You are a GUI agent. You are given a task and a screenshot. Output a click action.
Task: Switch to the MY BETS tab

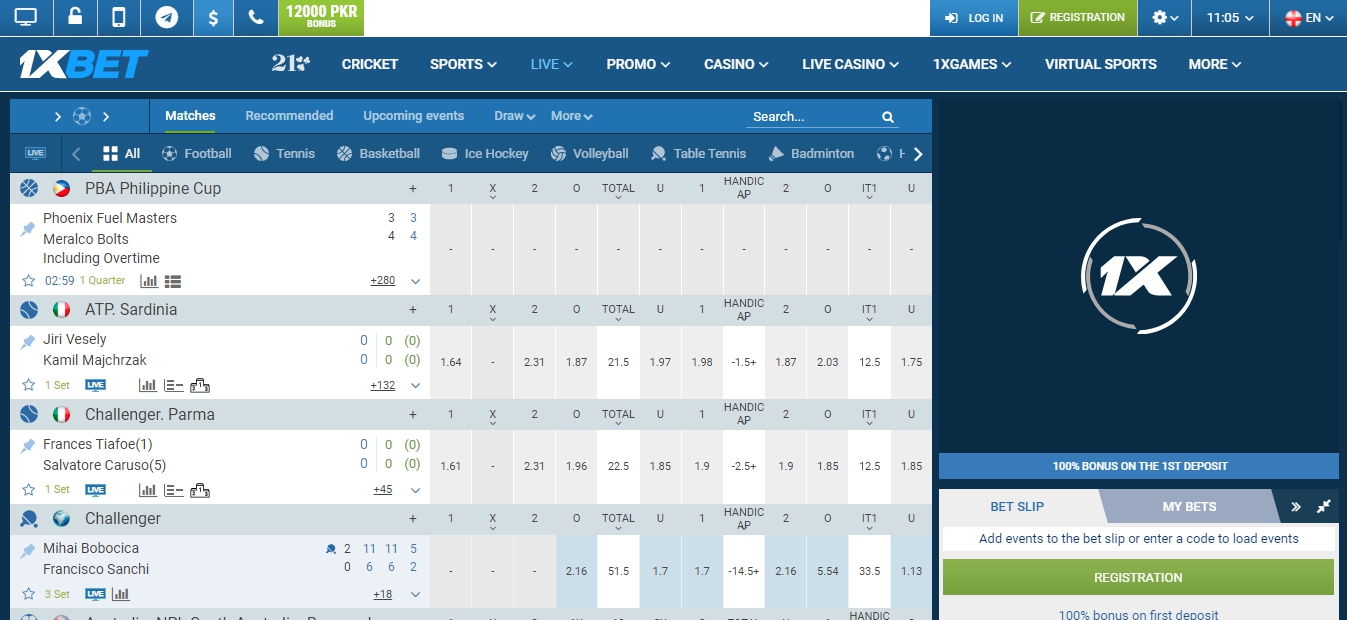click(x=1187, y=507)
